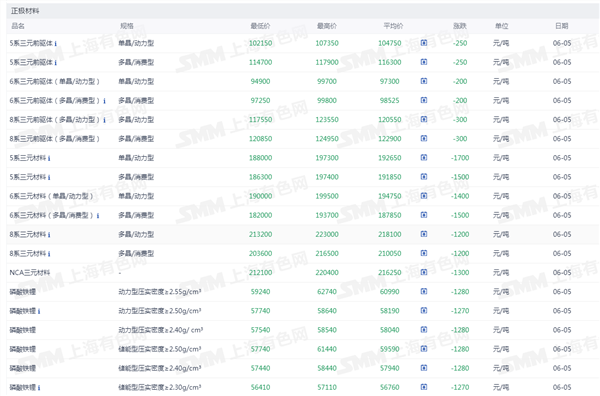Open price chart icon beside average 116300
Image resolution: width=600 pixels, height=396 pixels.
424,62
